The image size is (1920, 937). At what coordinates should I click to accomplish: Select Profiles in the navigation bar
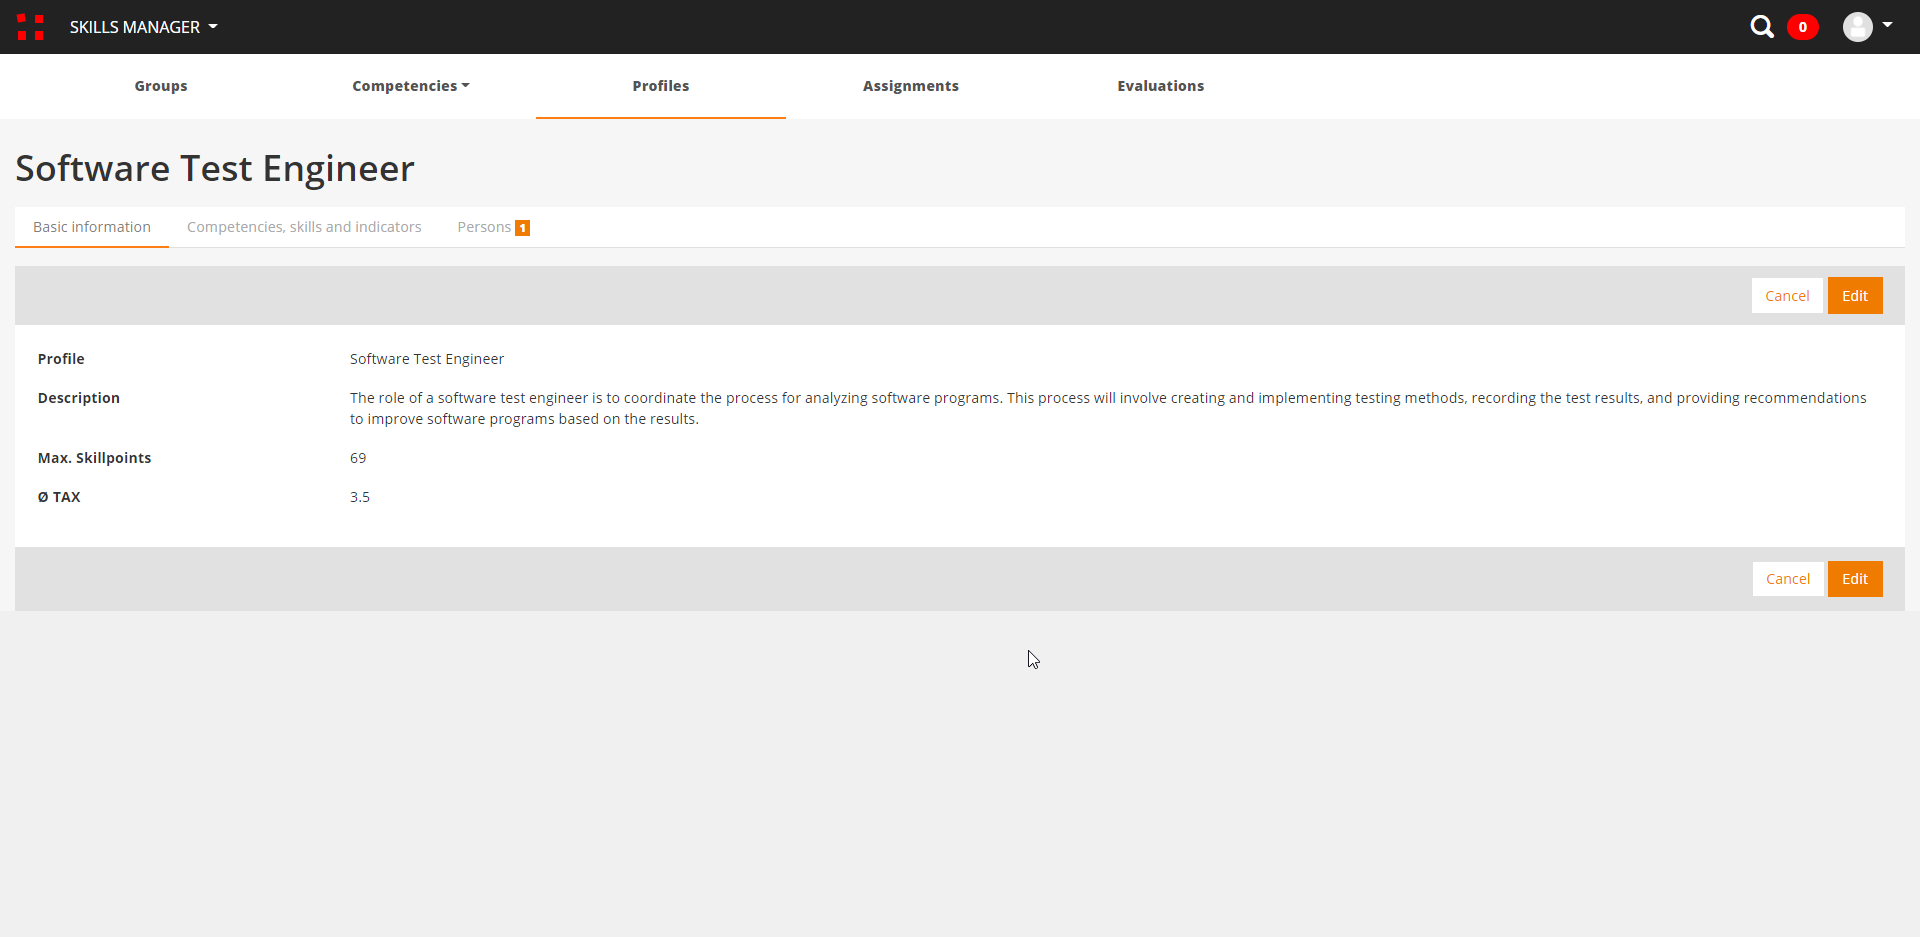[660, 86]
